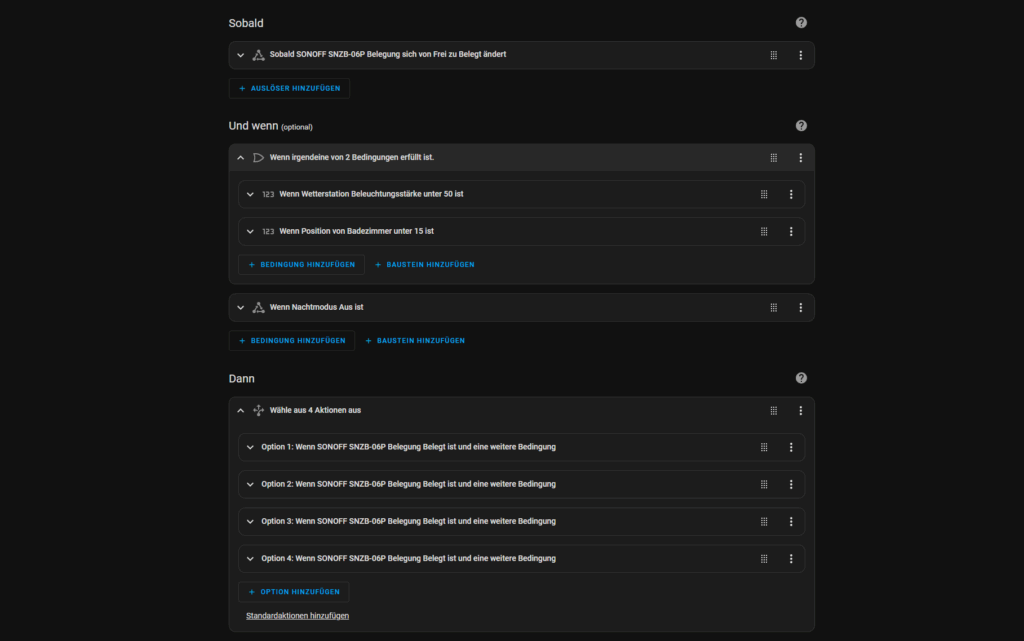The width and height of the screenshot is (1024, 641).
Task: Open three-dot menu for Option 1
Action: [x=791, y=447]
